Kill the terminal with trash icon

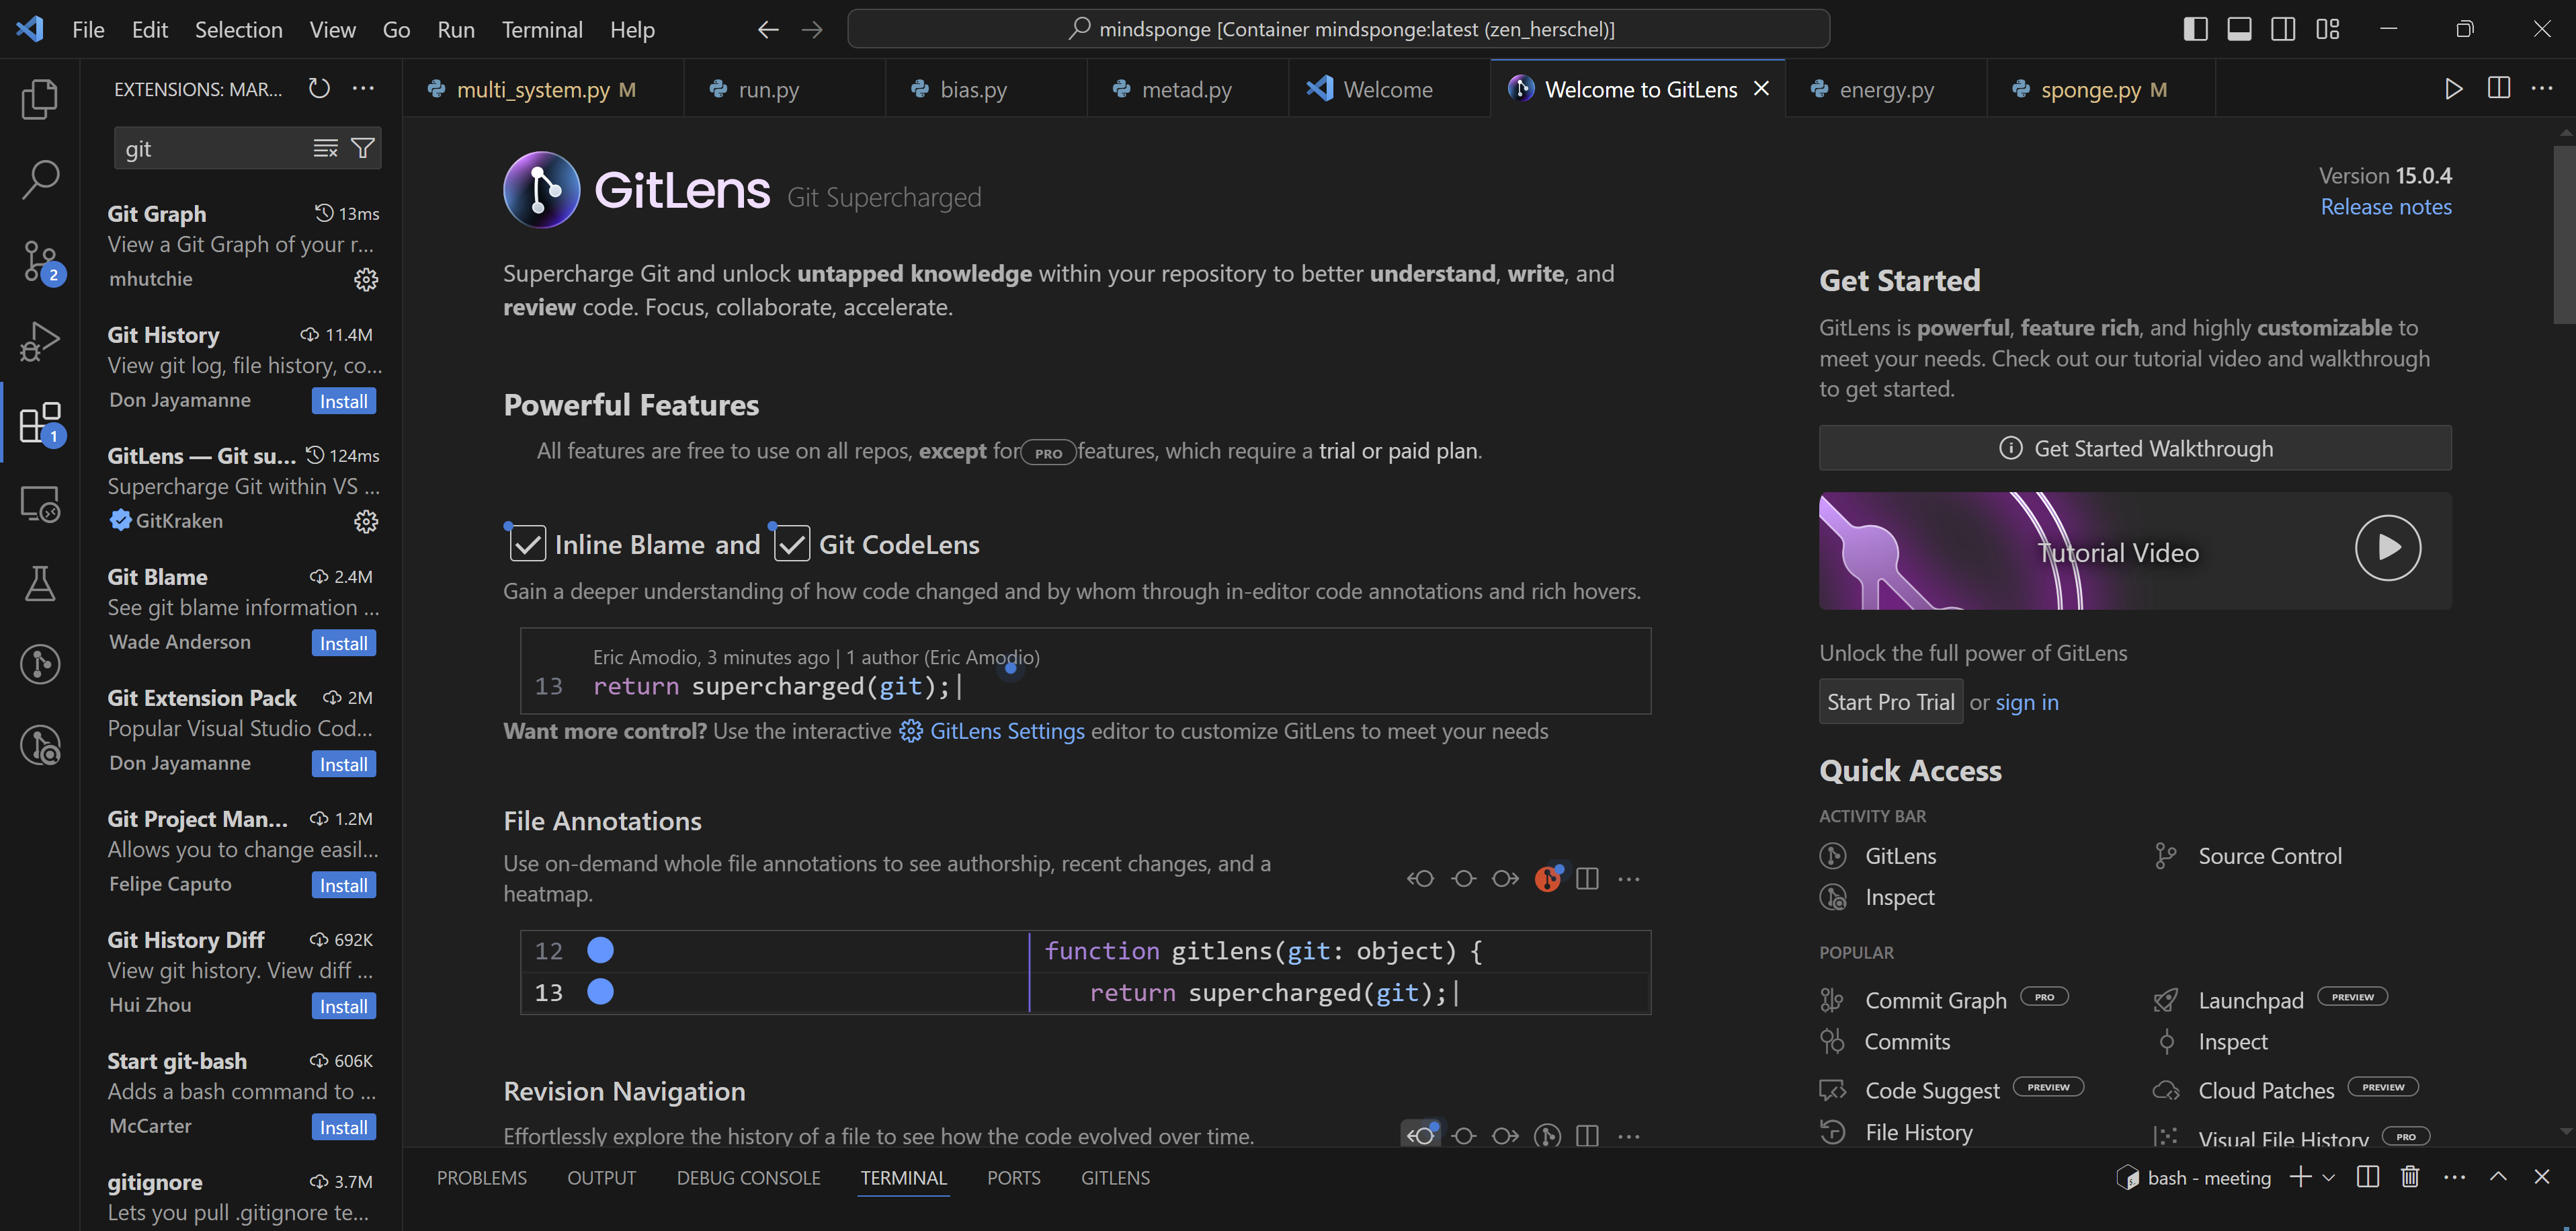[x=2410, y=1177]
